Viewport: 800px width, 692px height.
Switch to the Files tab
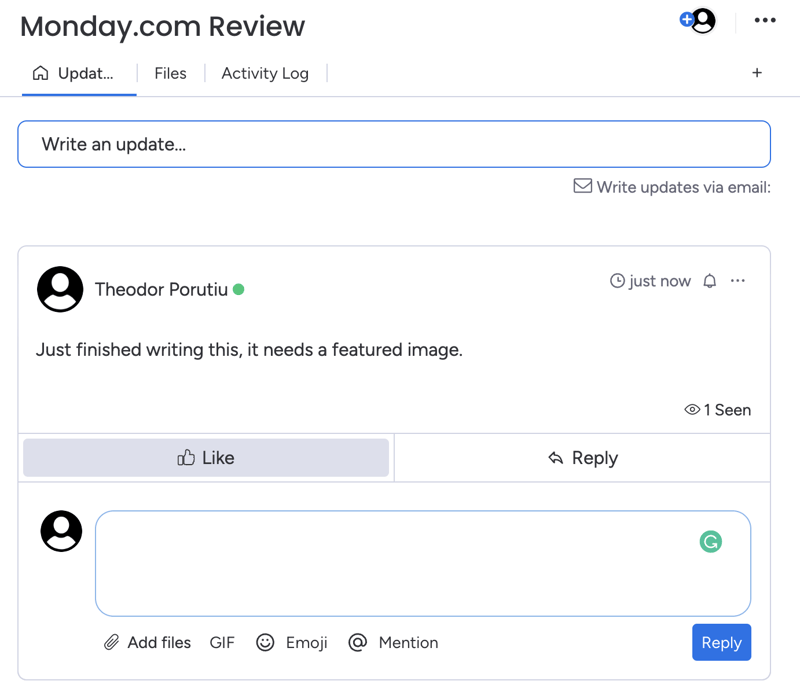[x=170, y=73]
